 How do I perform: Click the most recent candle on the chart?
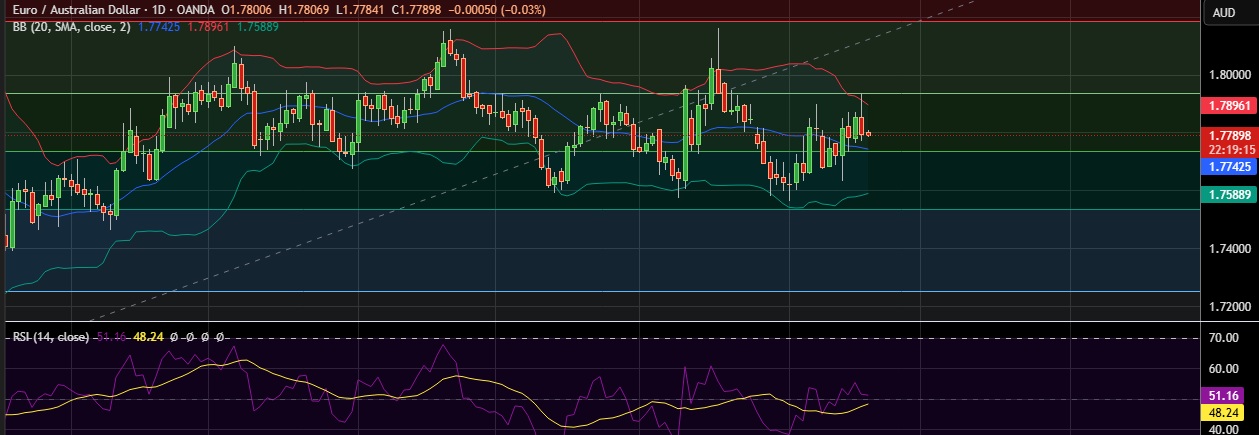[x=868, y=133]
